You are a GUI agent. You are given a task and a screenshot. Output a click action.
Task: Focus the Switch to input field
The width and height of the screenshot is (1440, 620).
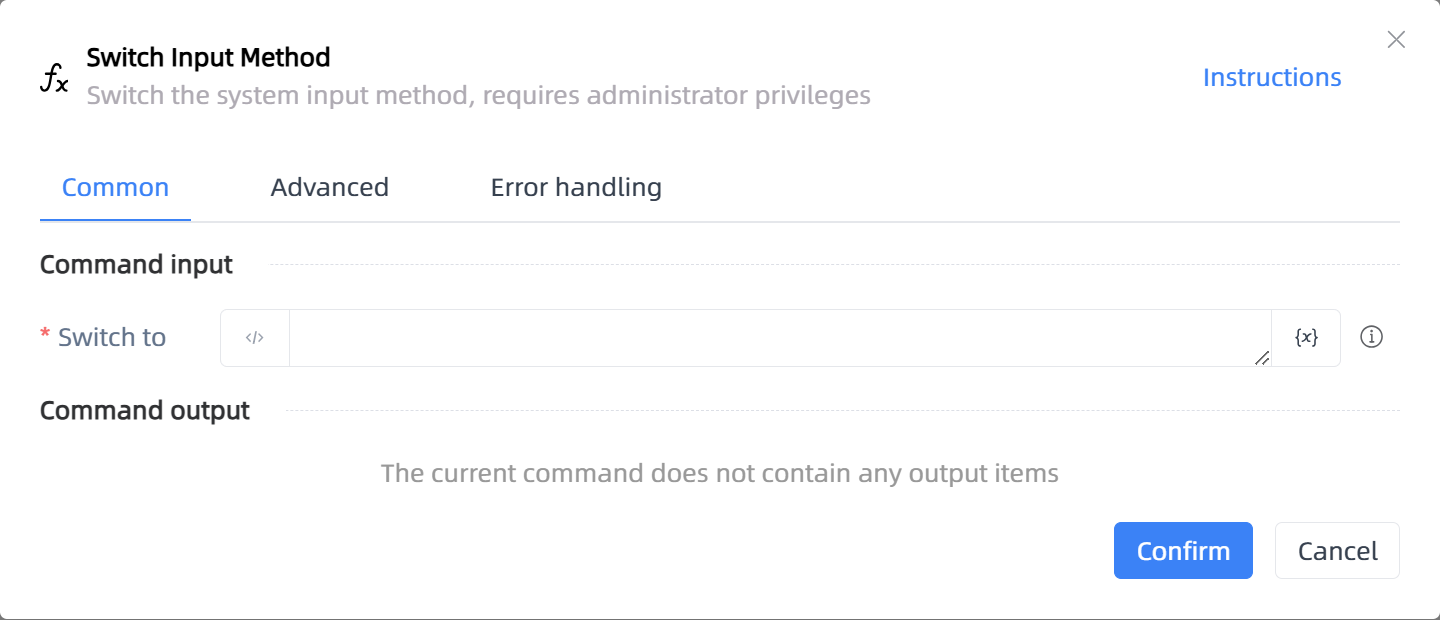[x=780, y=338]
